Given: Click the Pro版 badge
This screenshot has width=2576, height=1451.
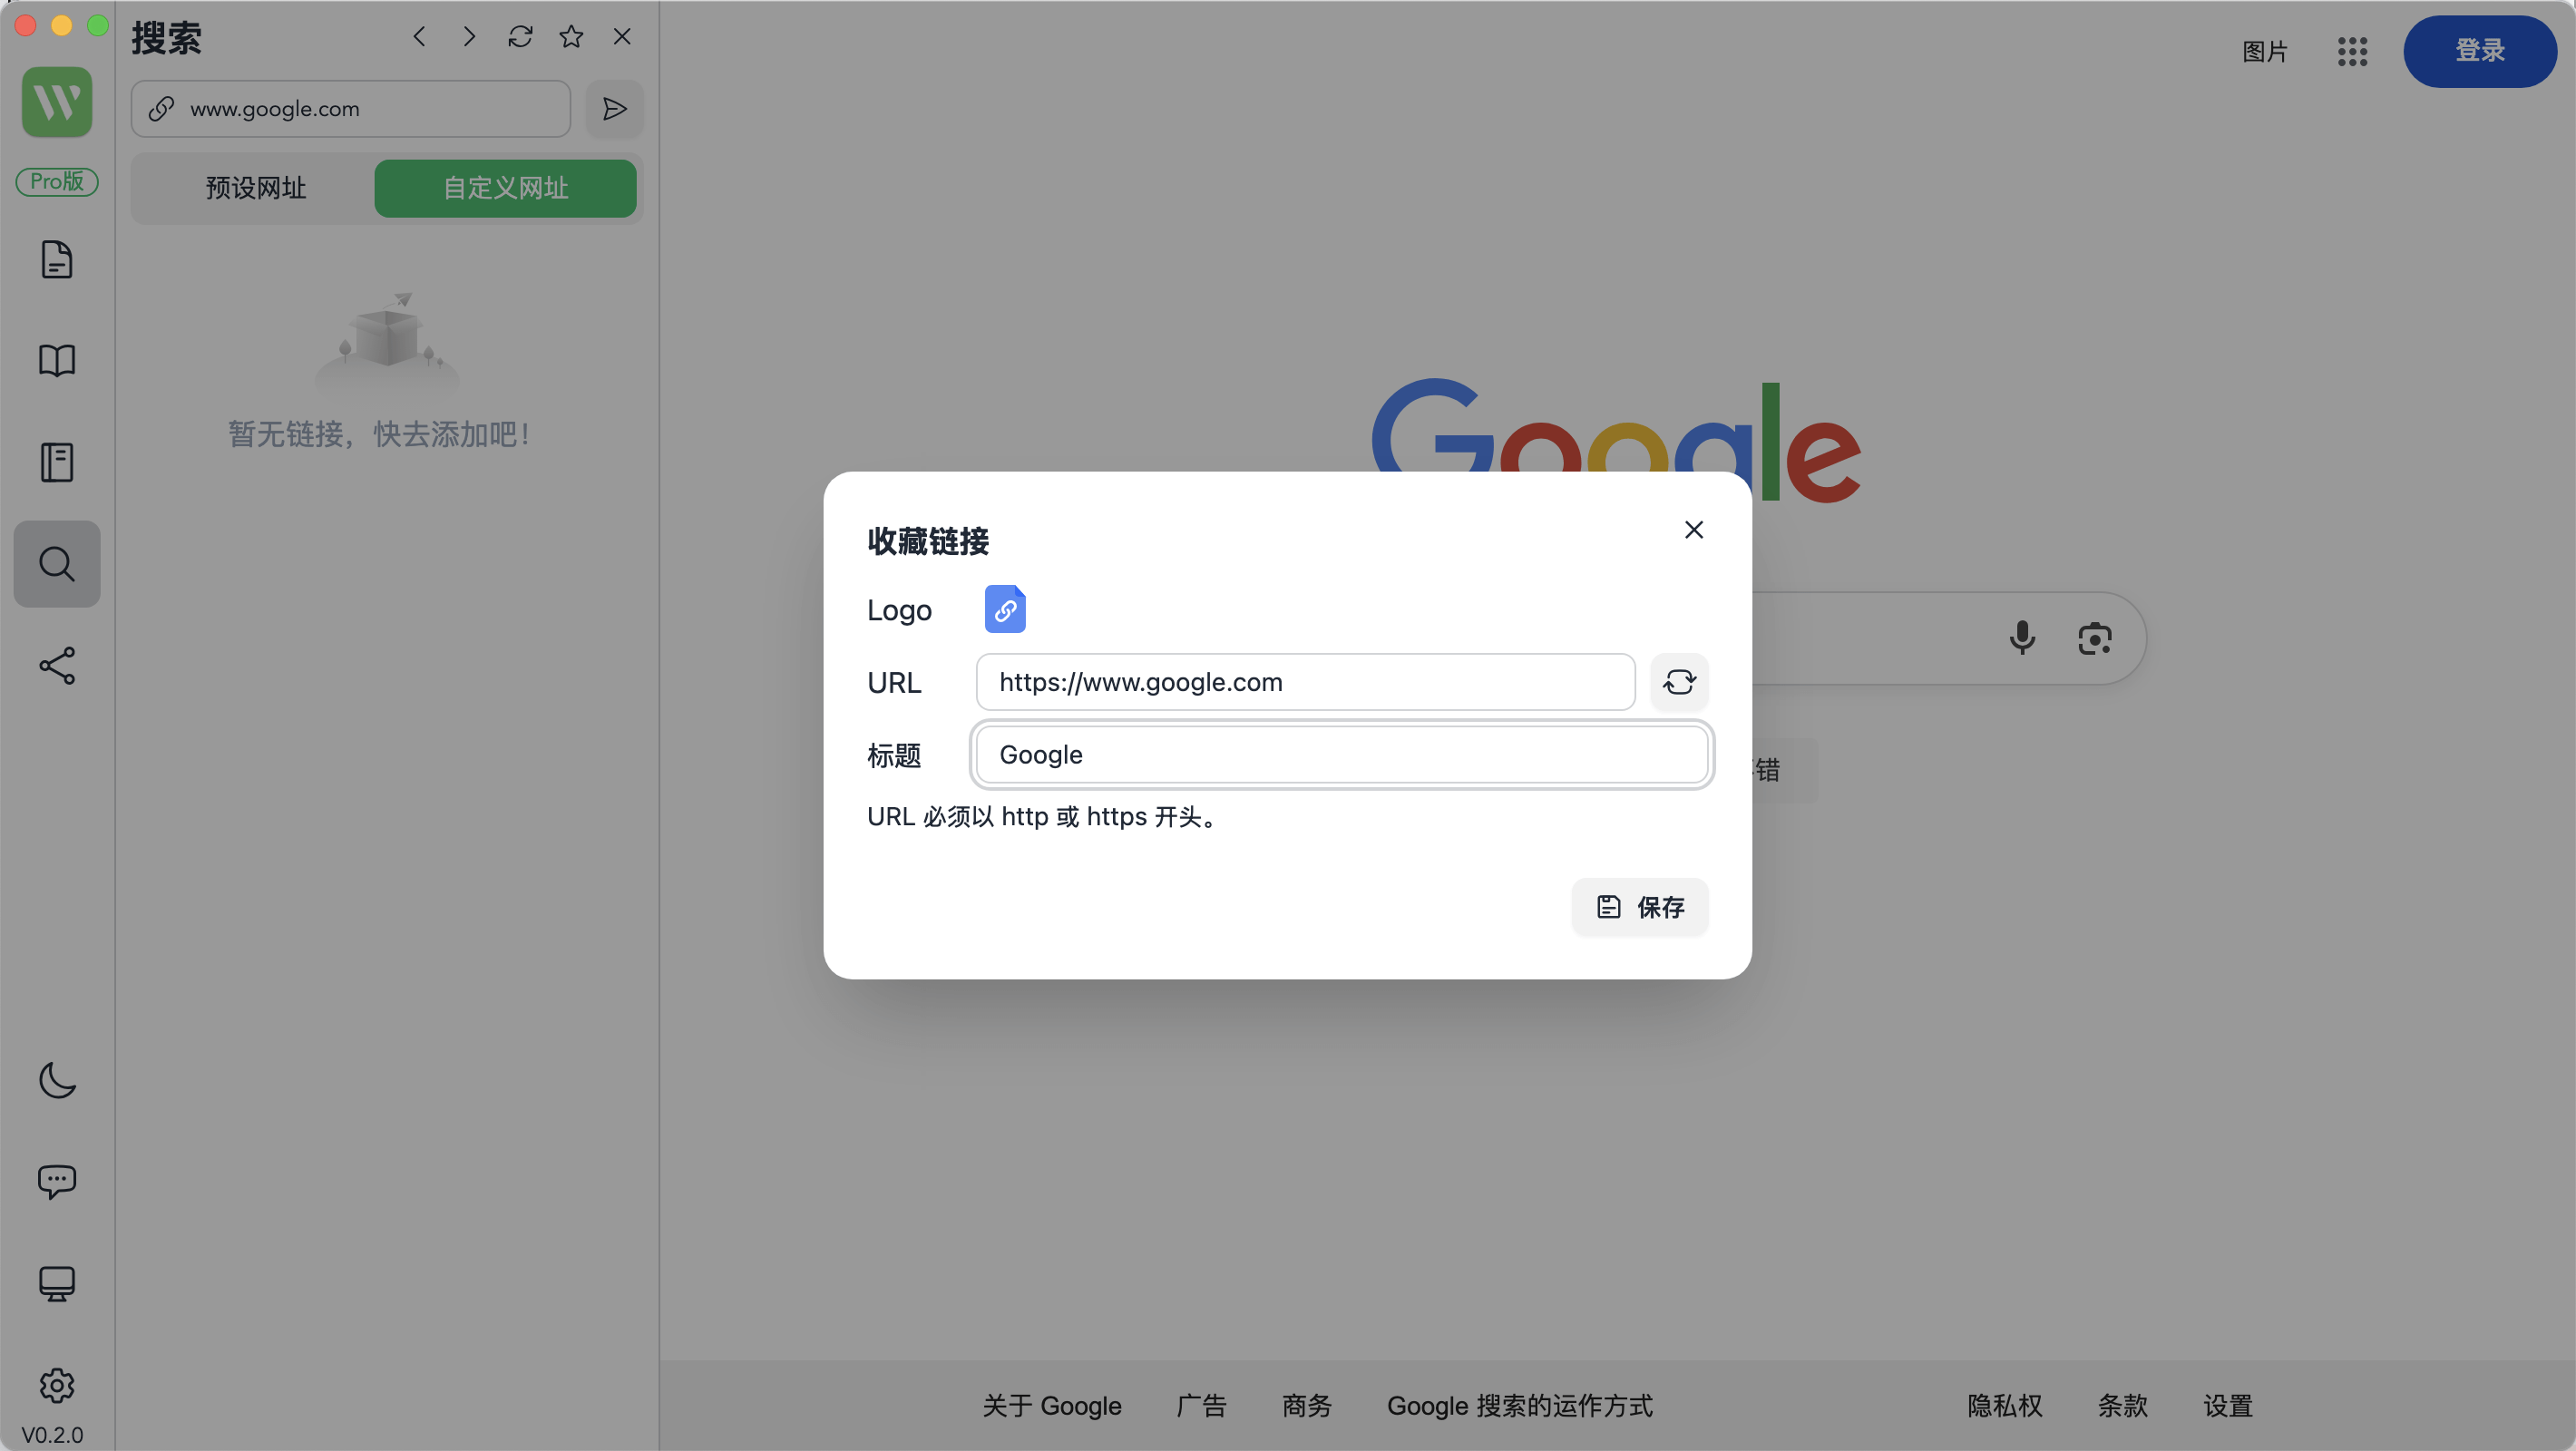Looking at the screenshot, I should 57,181.
